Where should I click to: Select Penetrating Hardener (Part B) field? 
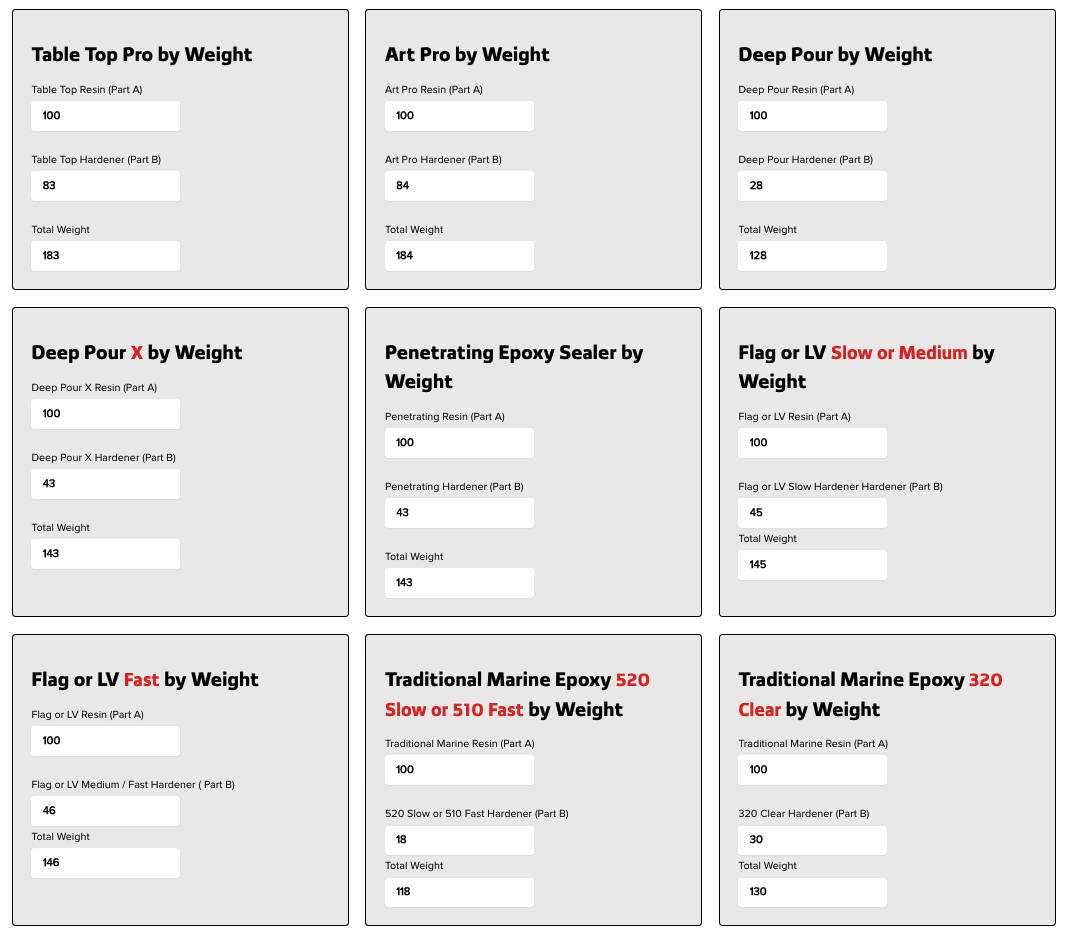pos(459,513)
